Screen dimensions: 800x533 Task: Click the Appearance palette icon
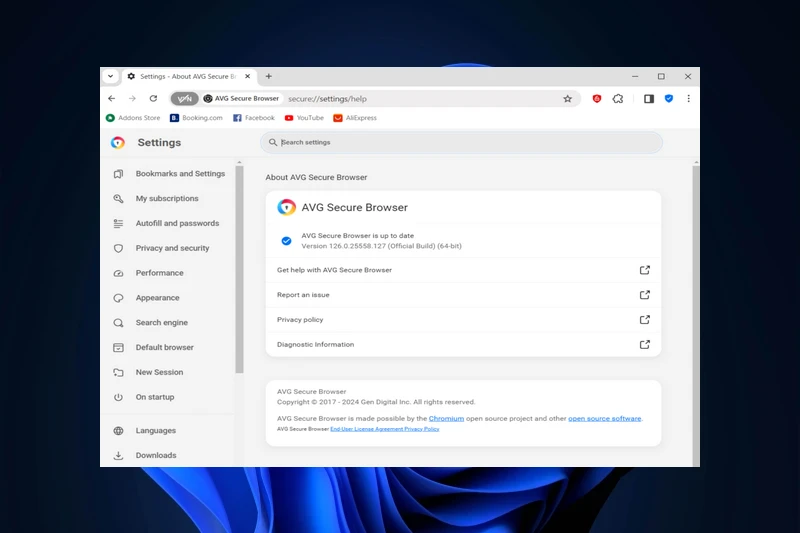pyautogui.click(x=118, y=298)
